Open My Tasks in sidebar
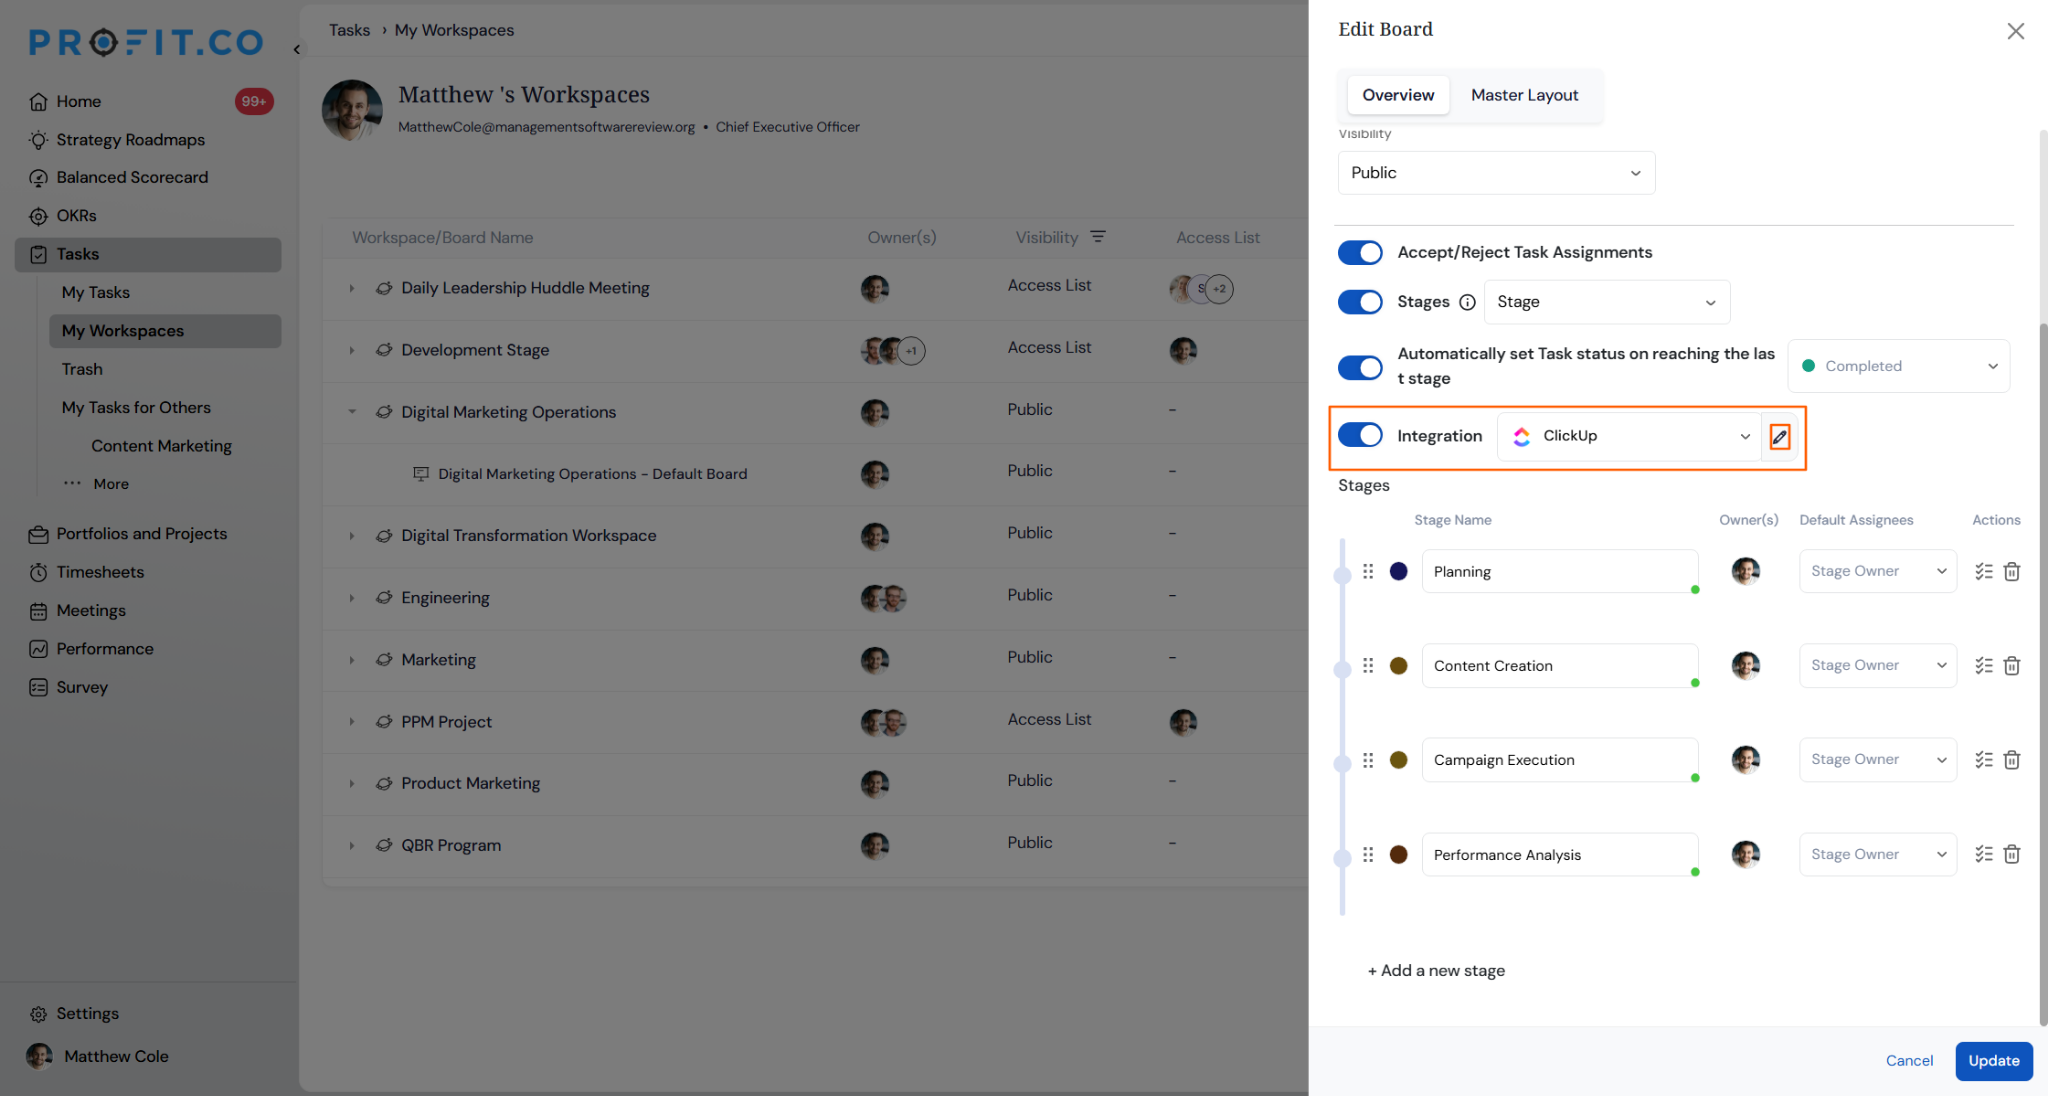 95,292
